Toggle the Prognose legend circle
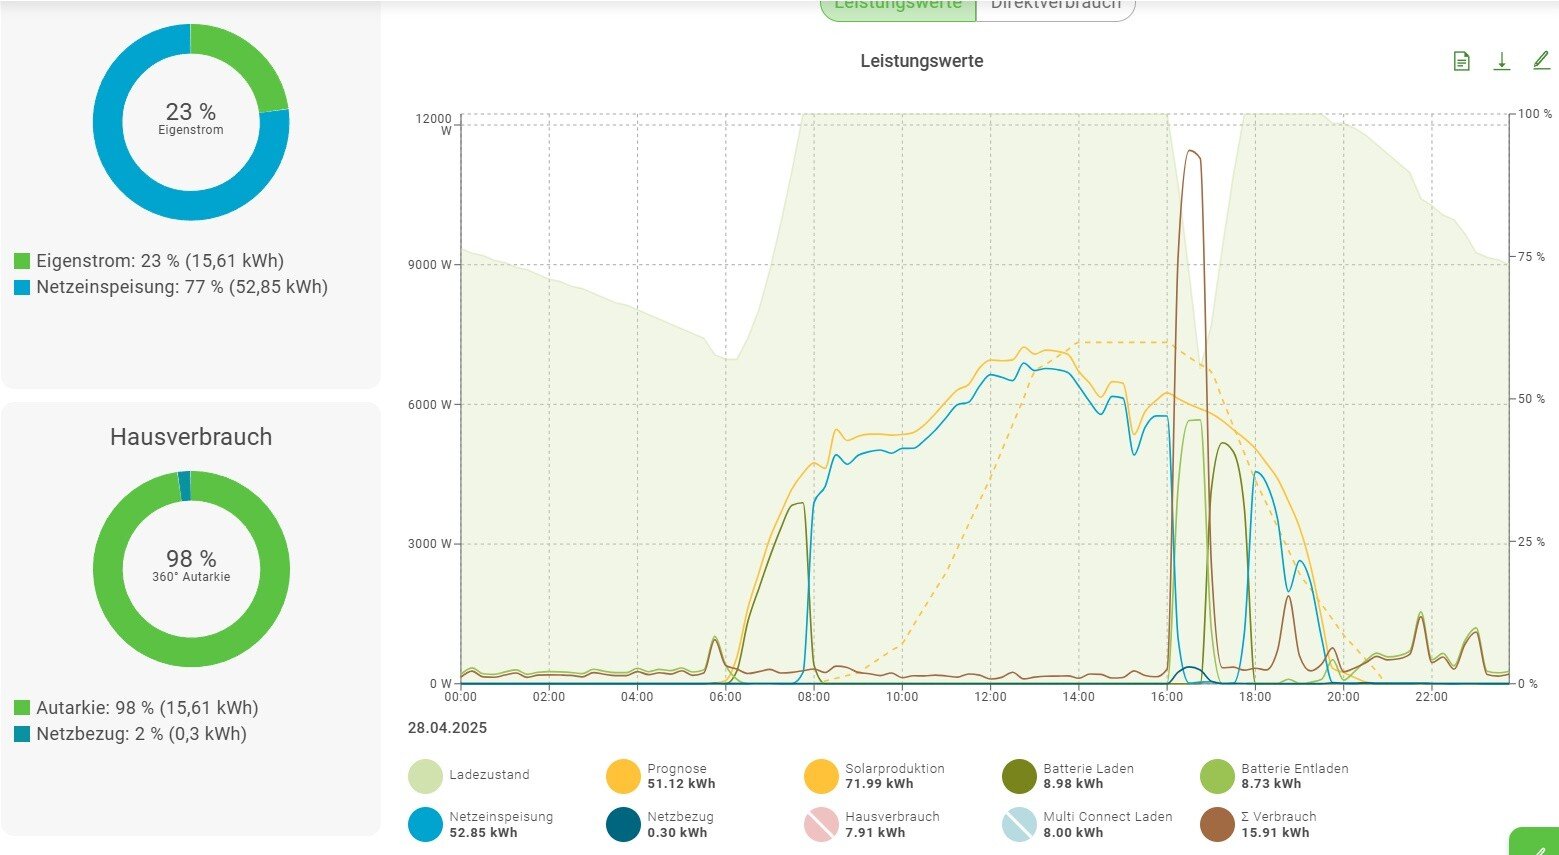This screenshot has width=1559, height=855. [x=623, y=776]
